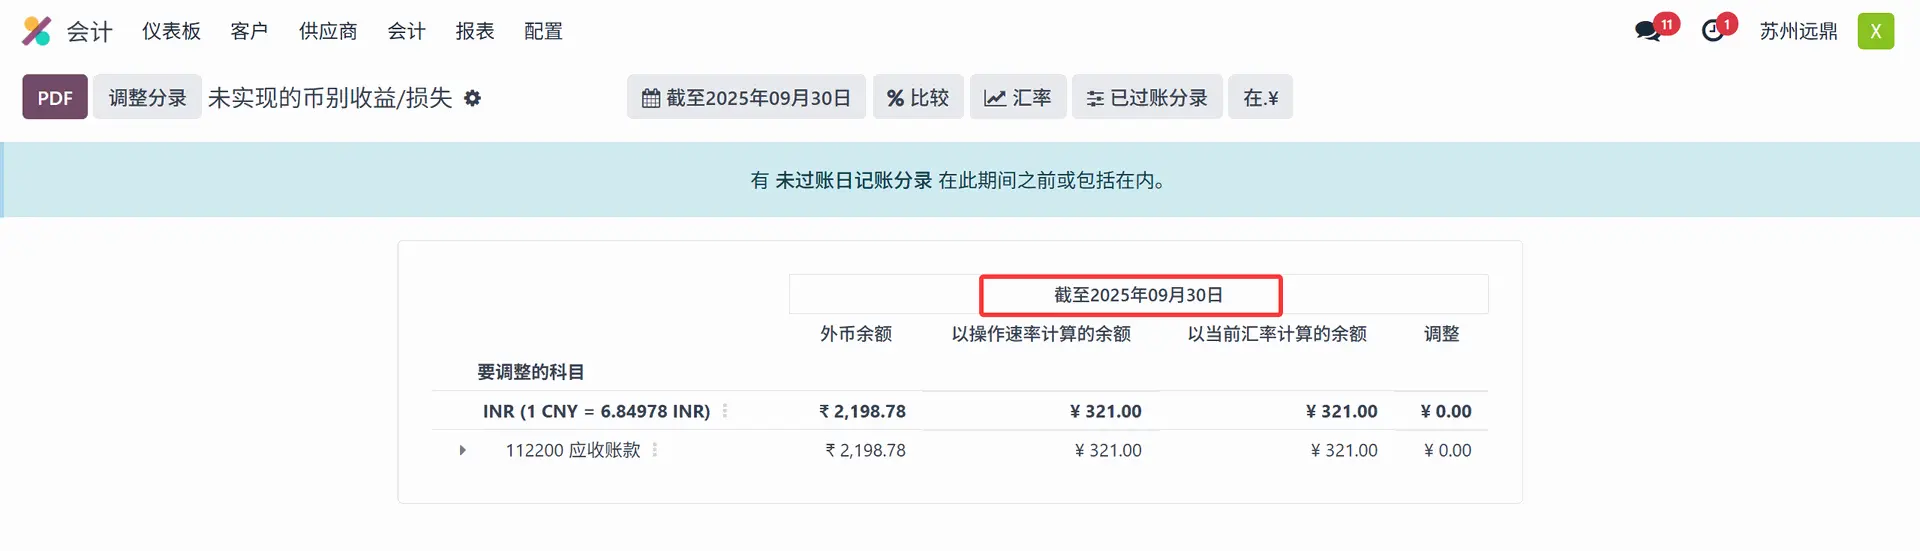Open the 仪表板 menu
This screenshot has width=1920, height=551.
click(171, 31)
